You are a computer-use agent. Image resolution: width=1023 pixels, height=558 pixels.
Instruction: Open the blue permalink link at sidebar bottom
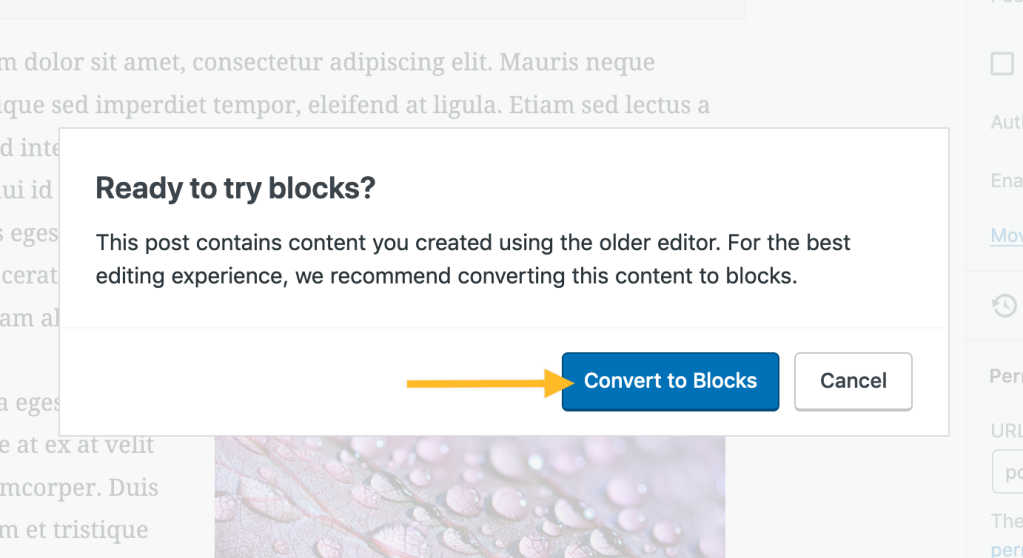tap(1007, 550)
